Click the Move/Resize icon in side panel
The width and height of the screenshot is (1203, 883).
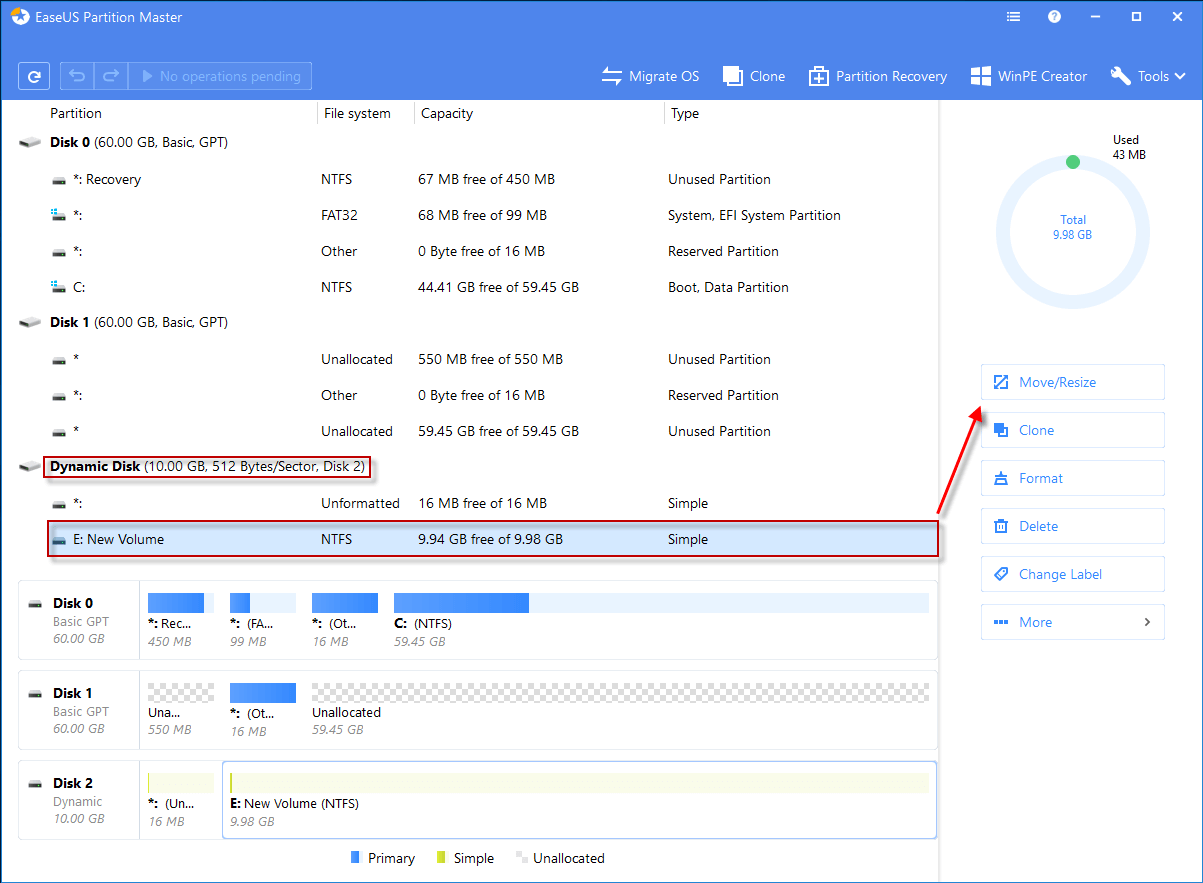pos(1000,382)
